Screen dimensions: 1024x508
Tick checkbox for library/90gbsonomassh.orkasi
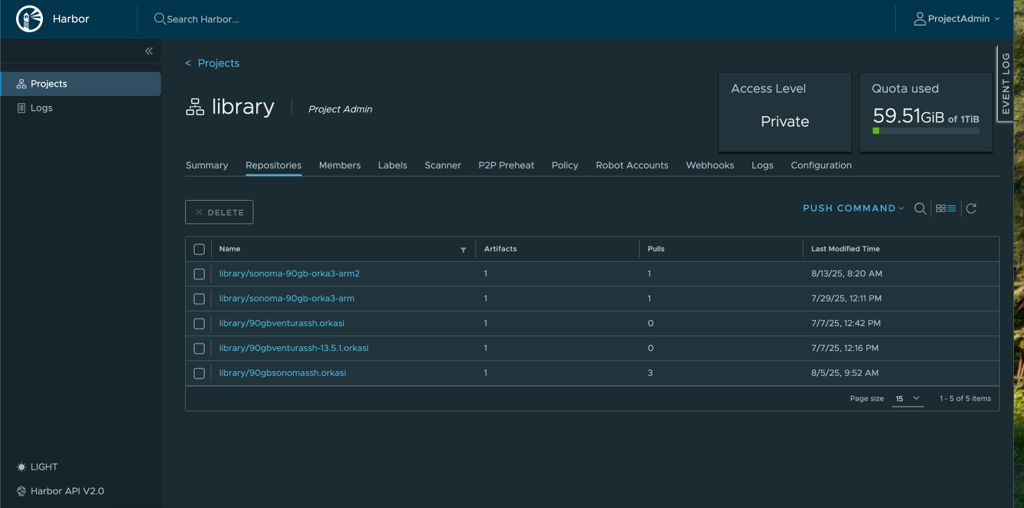pyautogui.click(x=199, y=373)
